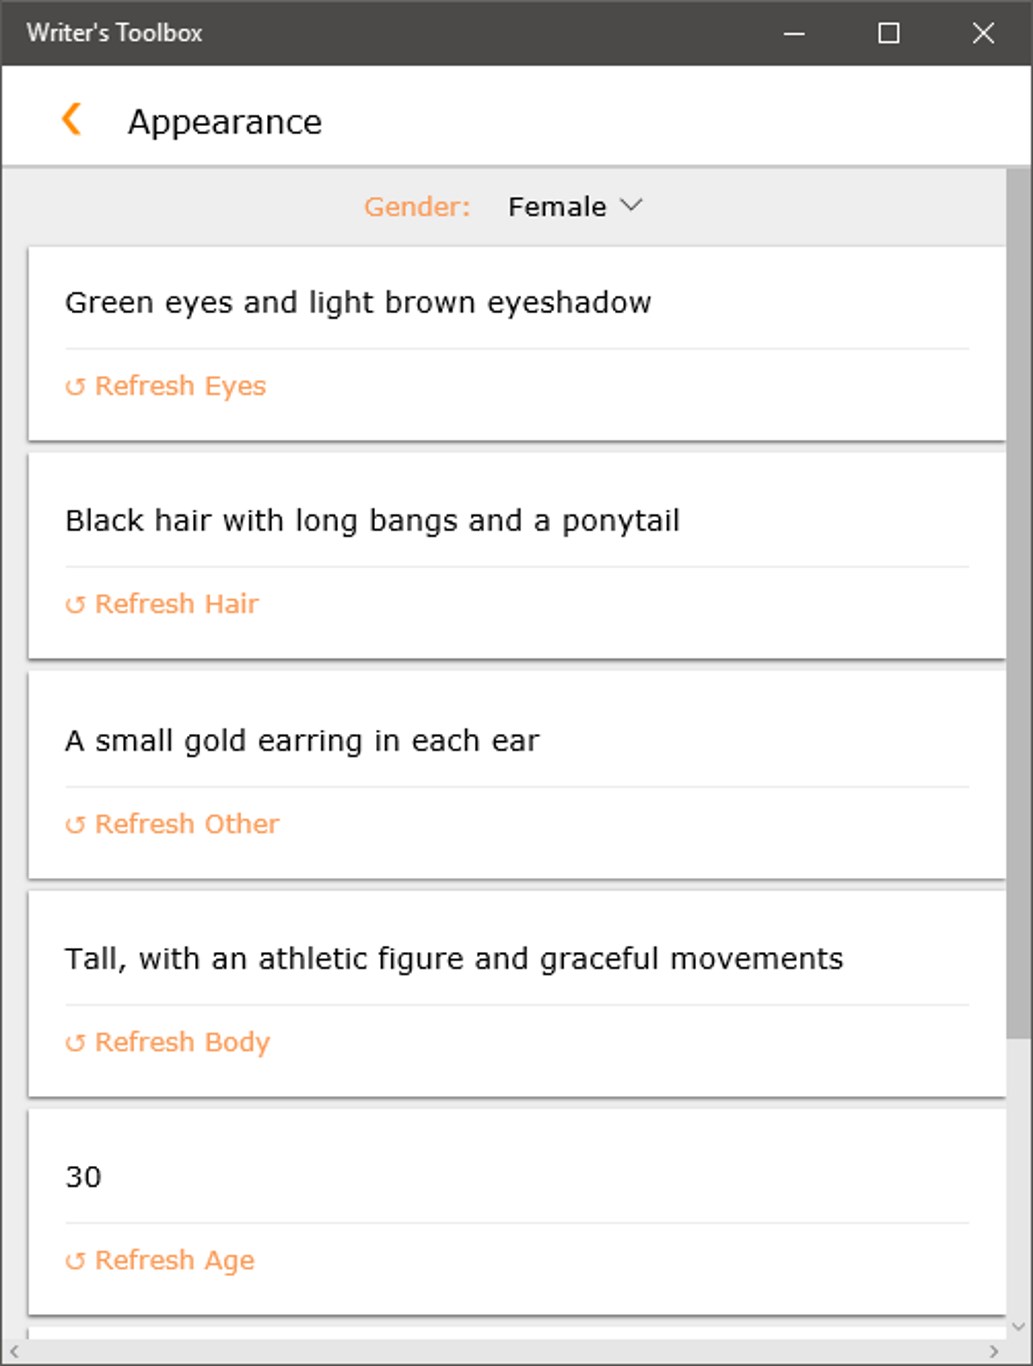Click the horizontal scroll right arrow
The height and width of the screenshot is (1366, 1033).
point(993,1352)
